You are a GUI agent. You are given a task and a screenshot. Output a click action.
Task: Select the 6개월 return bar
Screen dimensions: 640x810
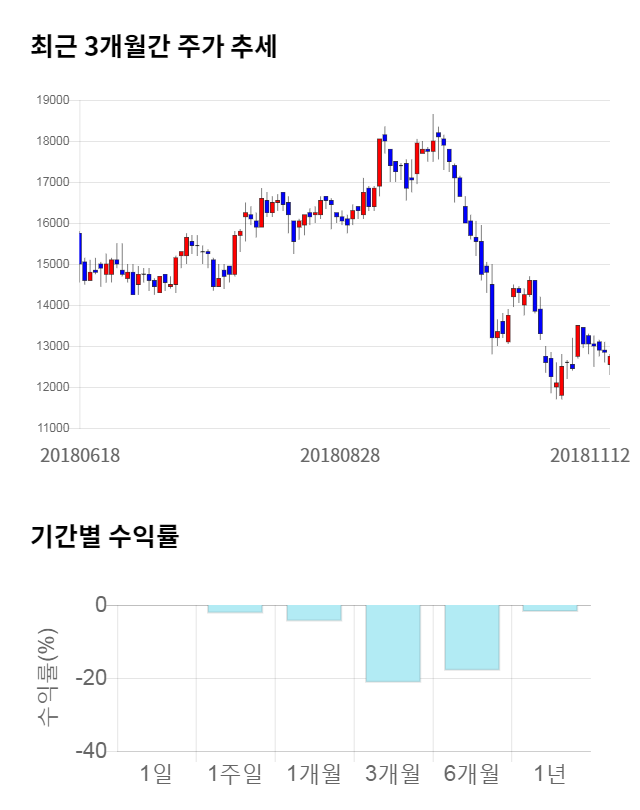[x=471, y=637]
